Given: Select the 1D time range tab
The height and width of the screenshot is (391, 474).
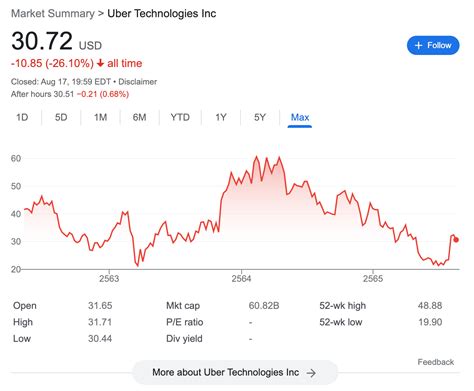Looking at the screenshot, I should coord(22,117).
